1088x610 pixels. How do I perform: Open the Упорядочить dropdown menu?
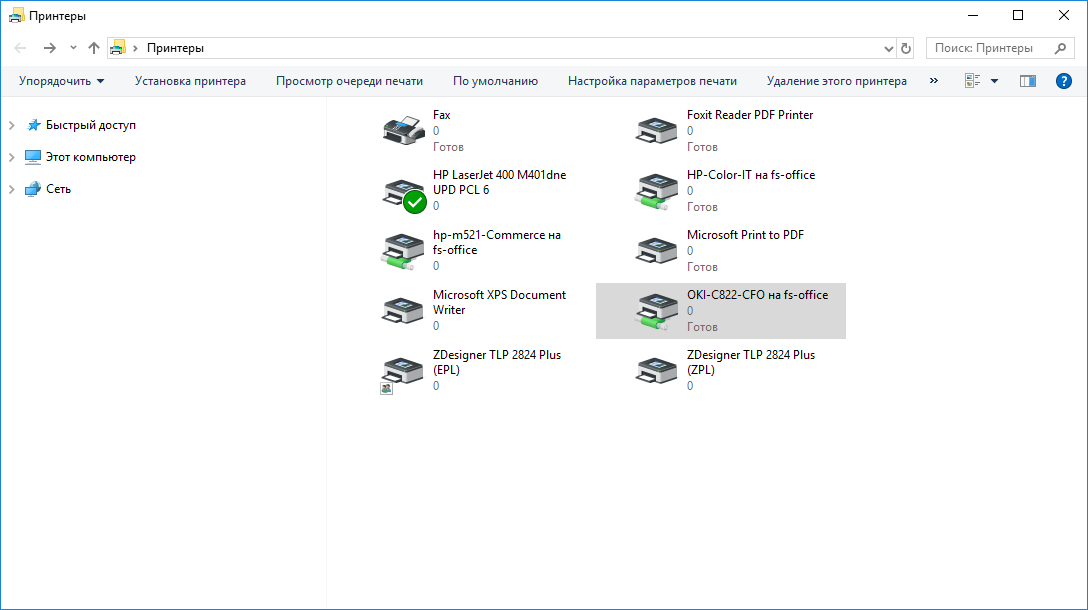pyautogui.click(x=62, y=81)
